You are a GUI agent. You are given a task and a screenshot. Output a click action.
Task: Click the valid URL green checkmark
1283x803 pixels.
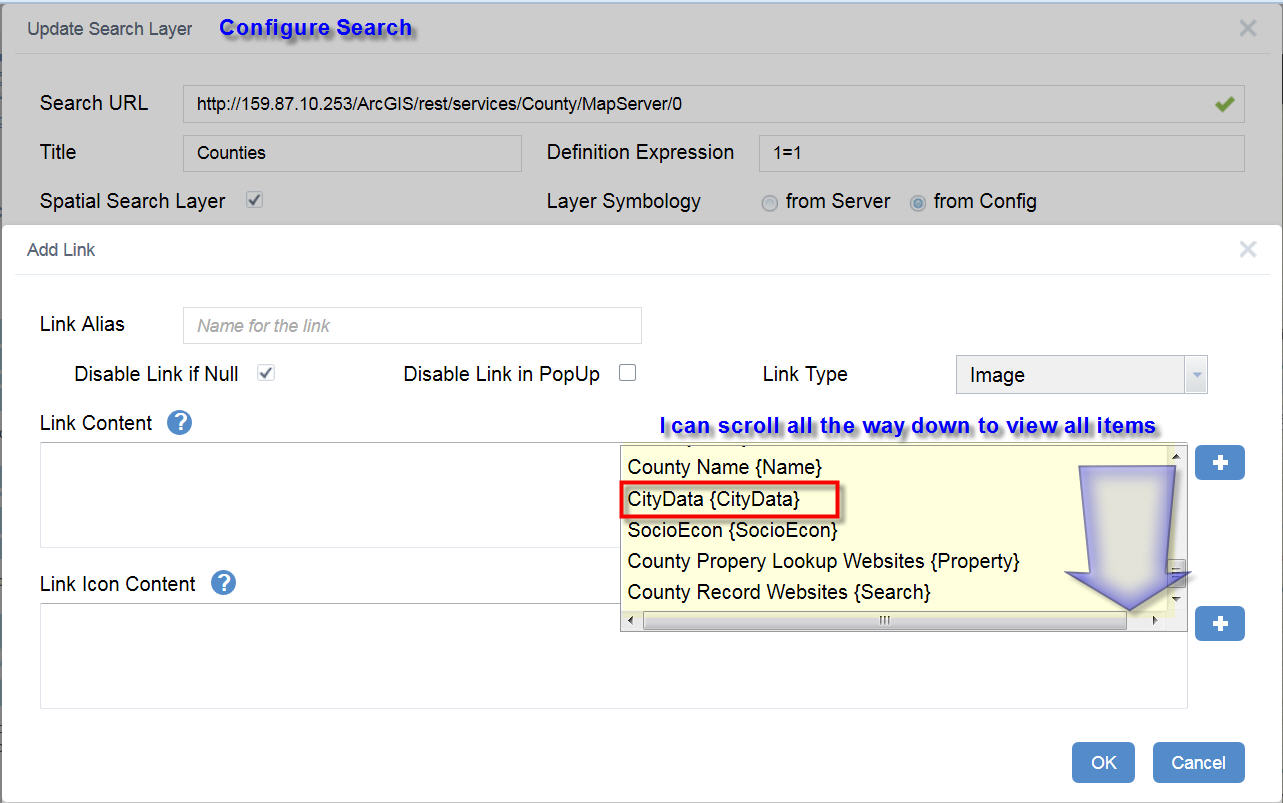pos(1224,104)
